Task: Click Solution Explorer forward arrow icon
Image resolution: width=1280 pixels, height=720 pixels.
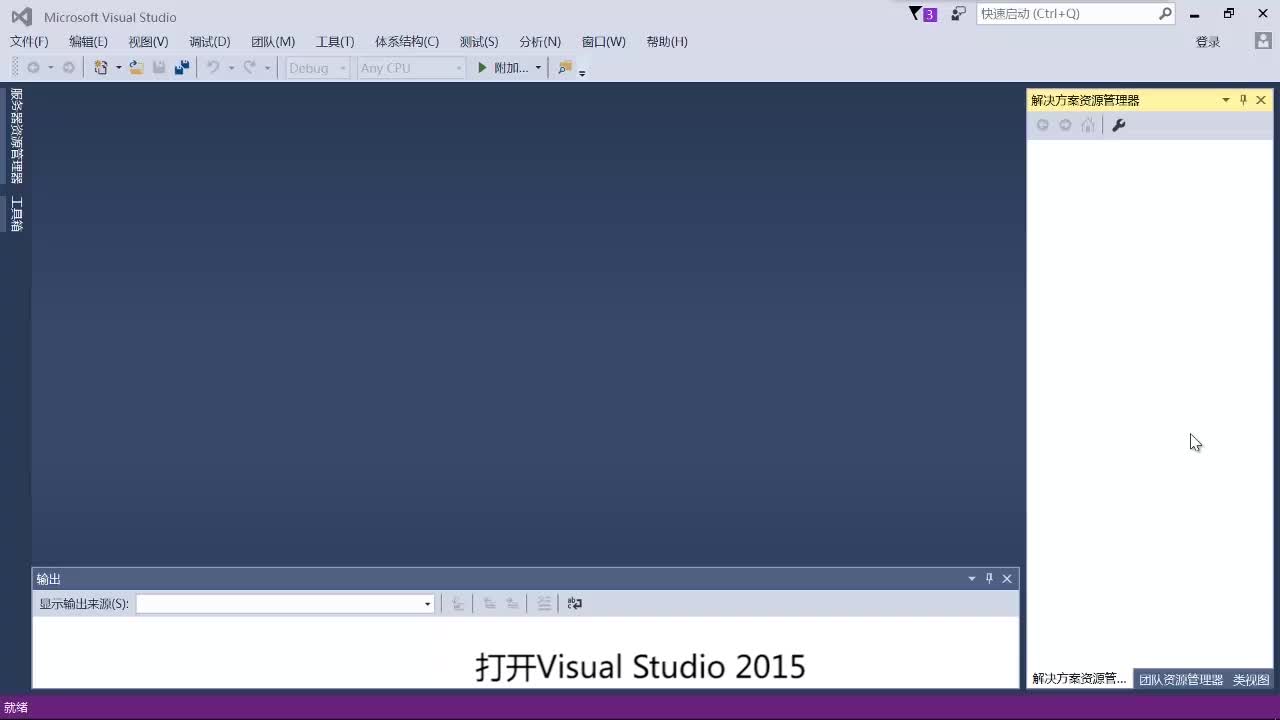Action: point(1065,125)
